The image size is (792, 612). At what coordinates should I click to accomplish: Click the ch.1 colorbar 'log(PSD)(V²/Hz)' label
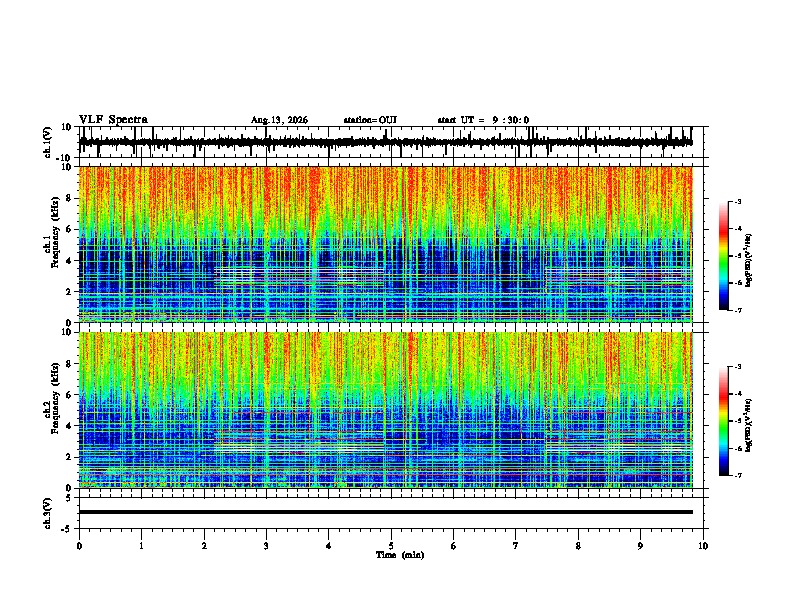click(x=749, y=261)
